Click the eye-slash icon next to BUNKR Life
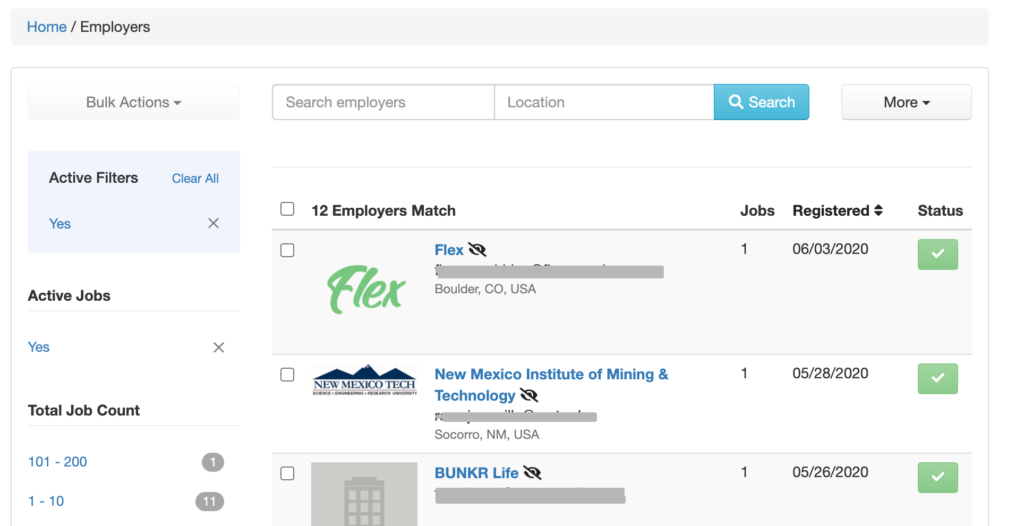Image resolution: width=1024 pixels, height=526 pixels. click(x=532, y=472)
